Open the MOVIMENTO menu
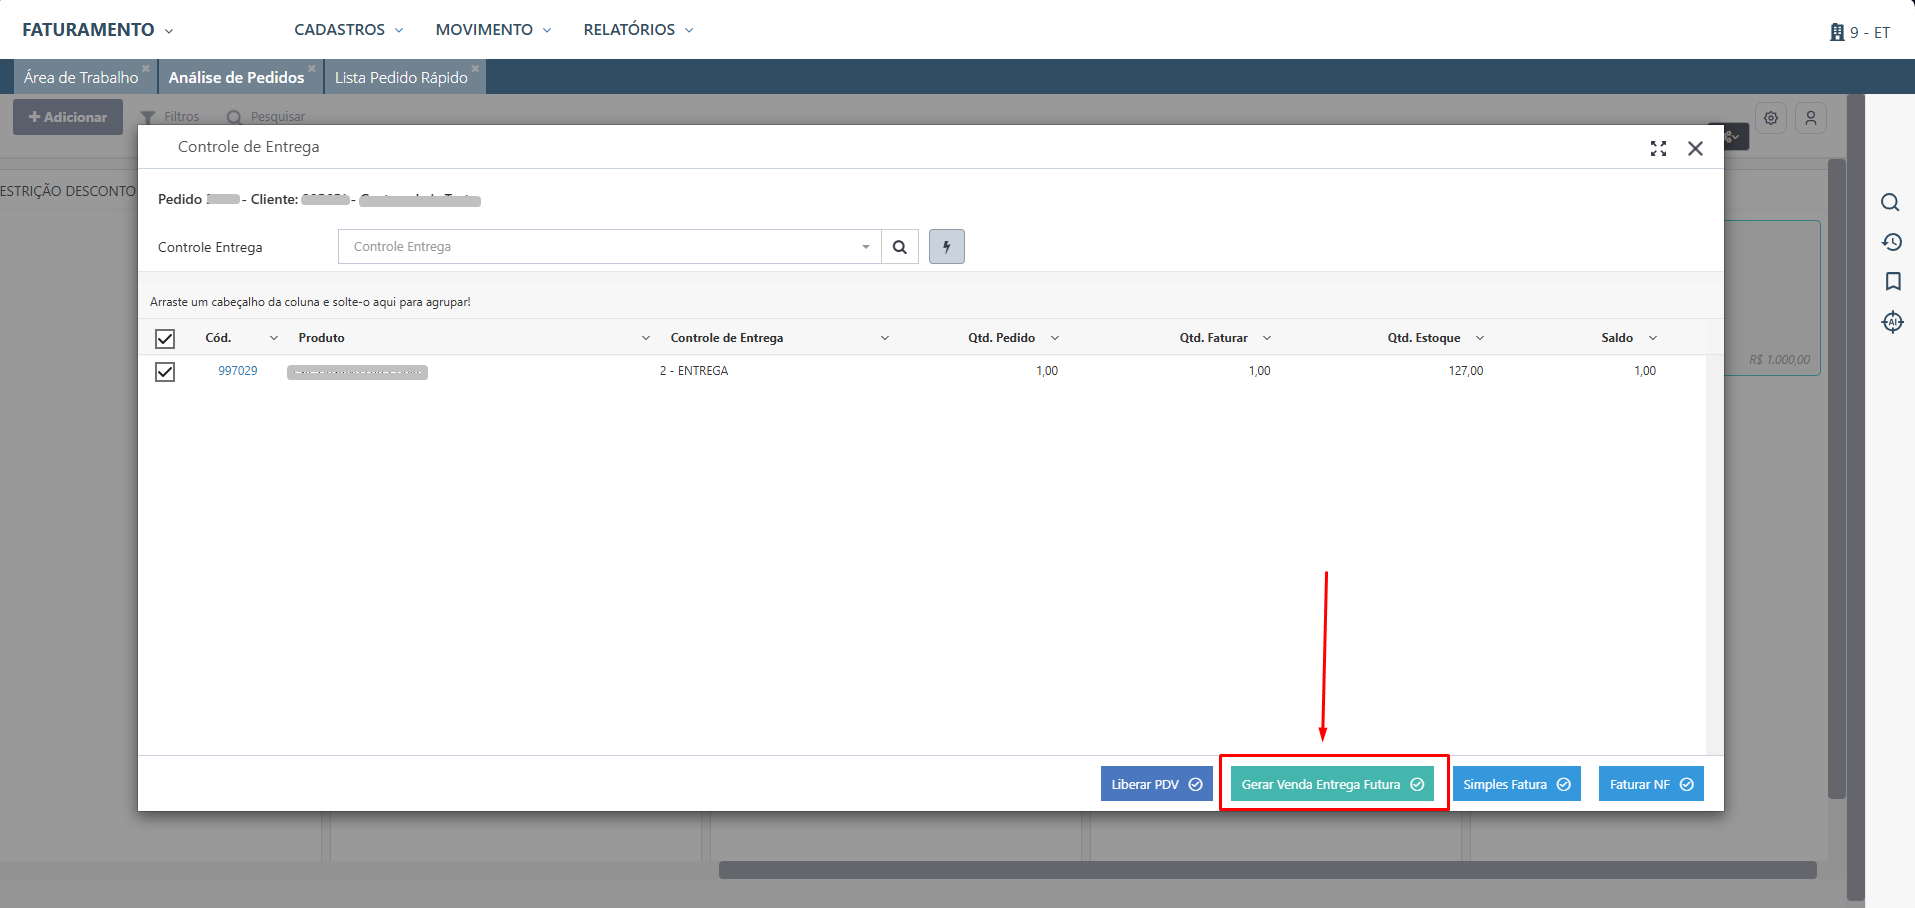 click(493, 30)
